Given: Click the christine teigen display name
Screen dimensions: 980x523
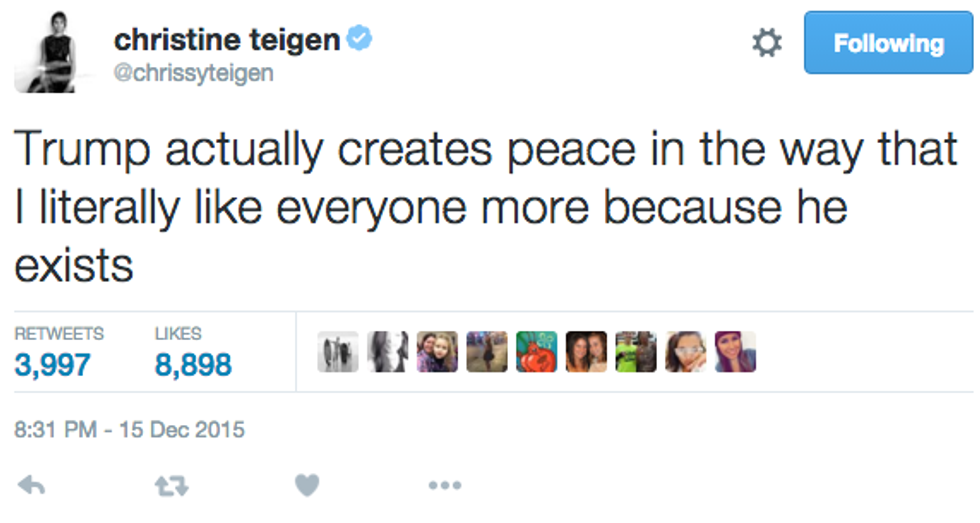Looking at the screenshot, I should coord(227,40).
